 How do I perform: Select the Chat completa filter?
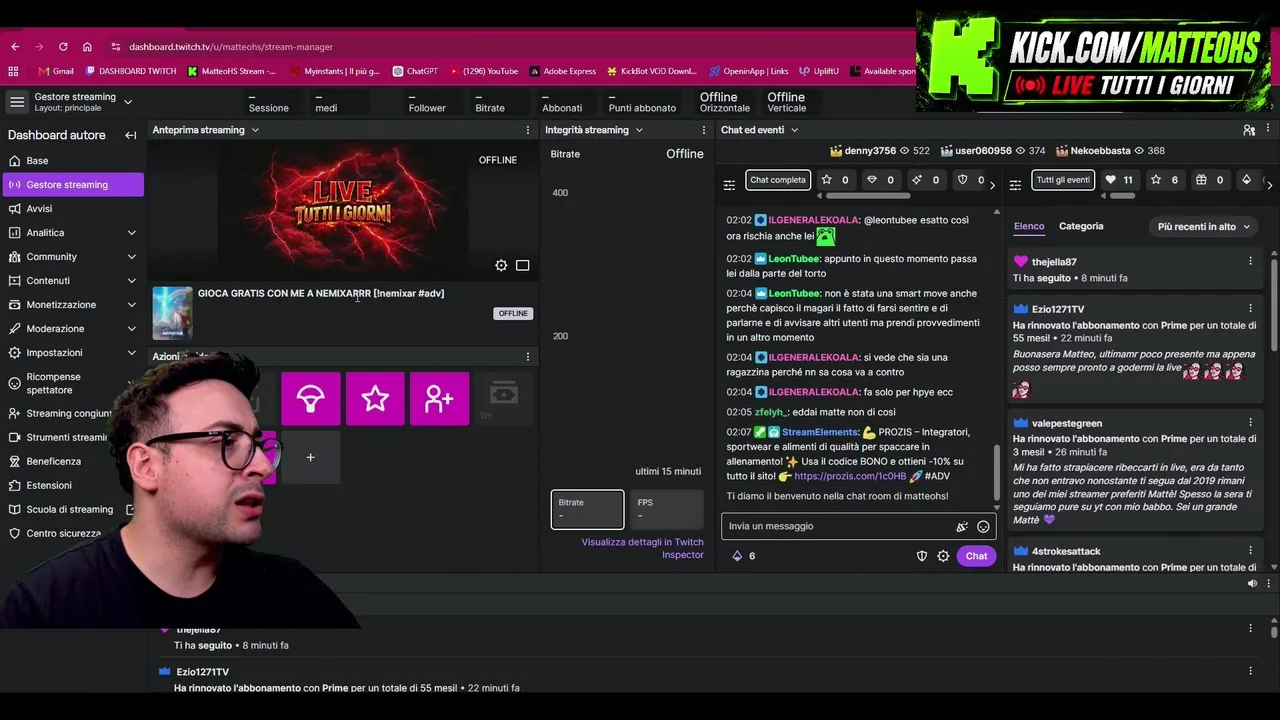(x=778, y=180)
